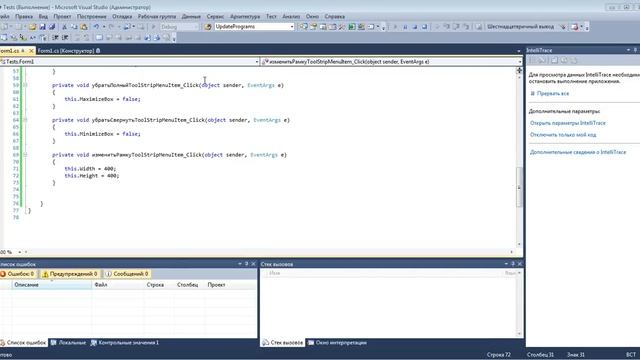Sort error list by Описание column

pyautogui.click(x=52, y=285)
